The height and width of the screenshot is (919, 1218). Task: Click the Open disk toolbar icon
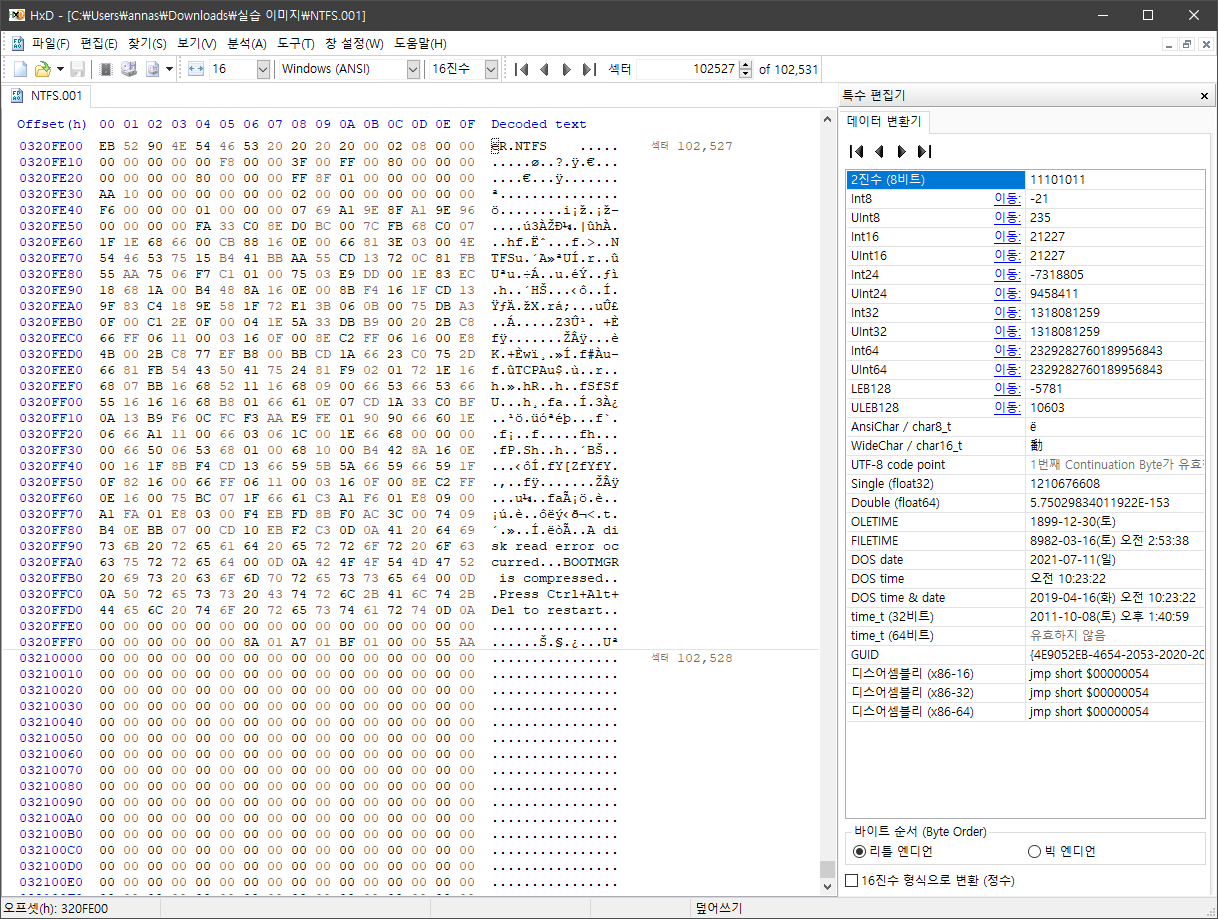[129, 69]
